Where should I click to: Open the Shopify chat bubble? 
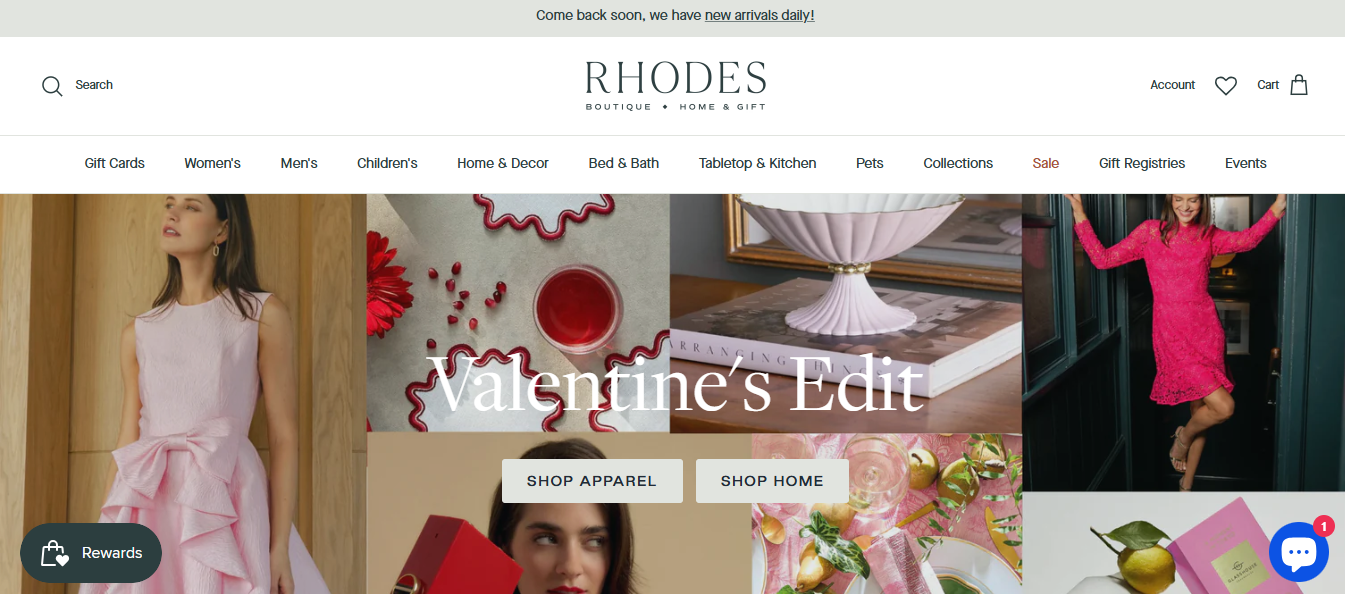point(1298,552)
